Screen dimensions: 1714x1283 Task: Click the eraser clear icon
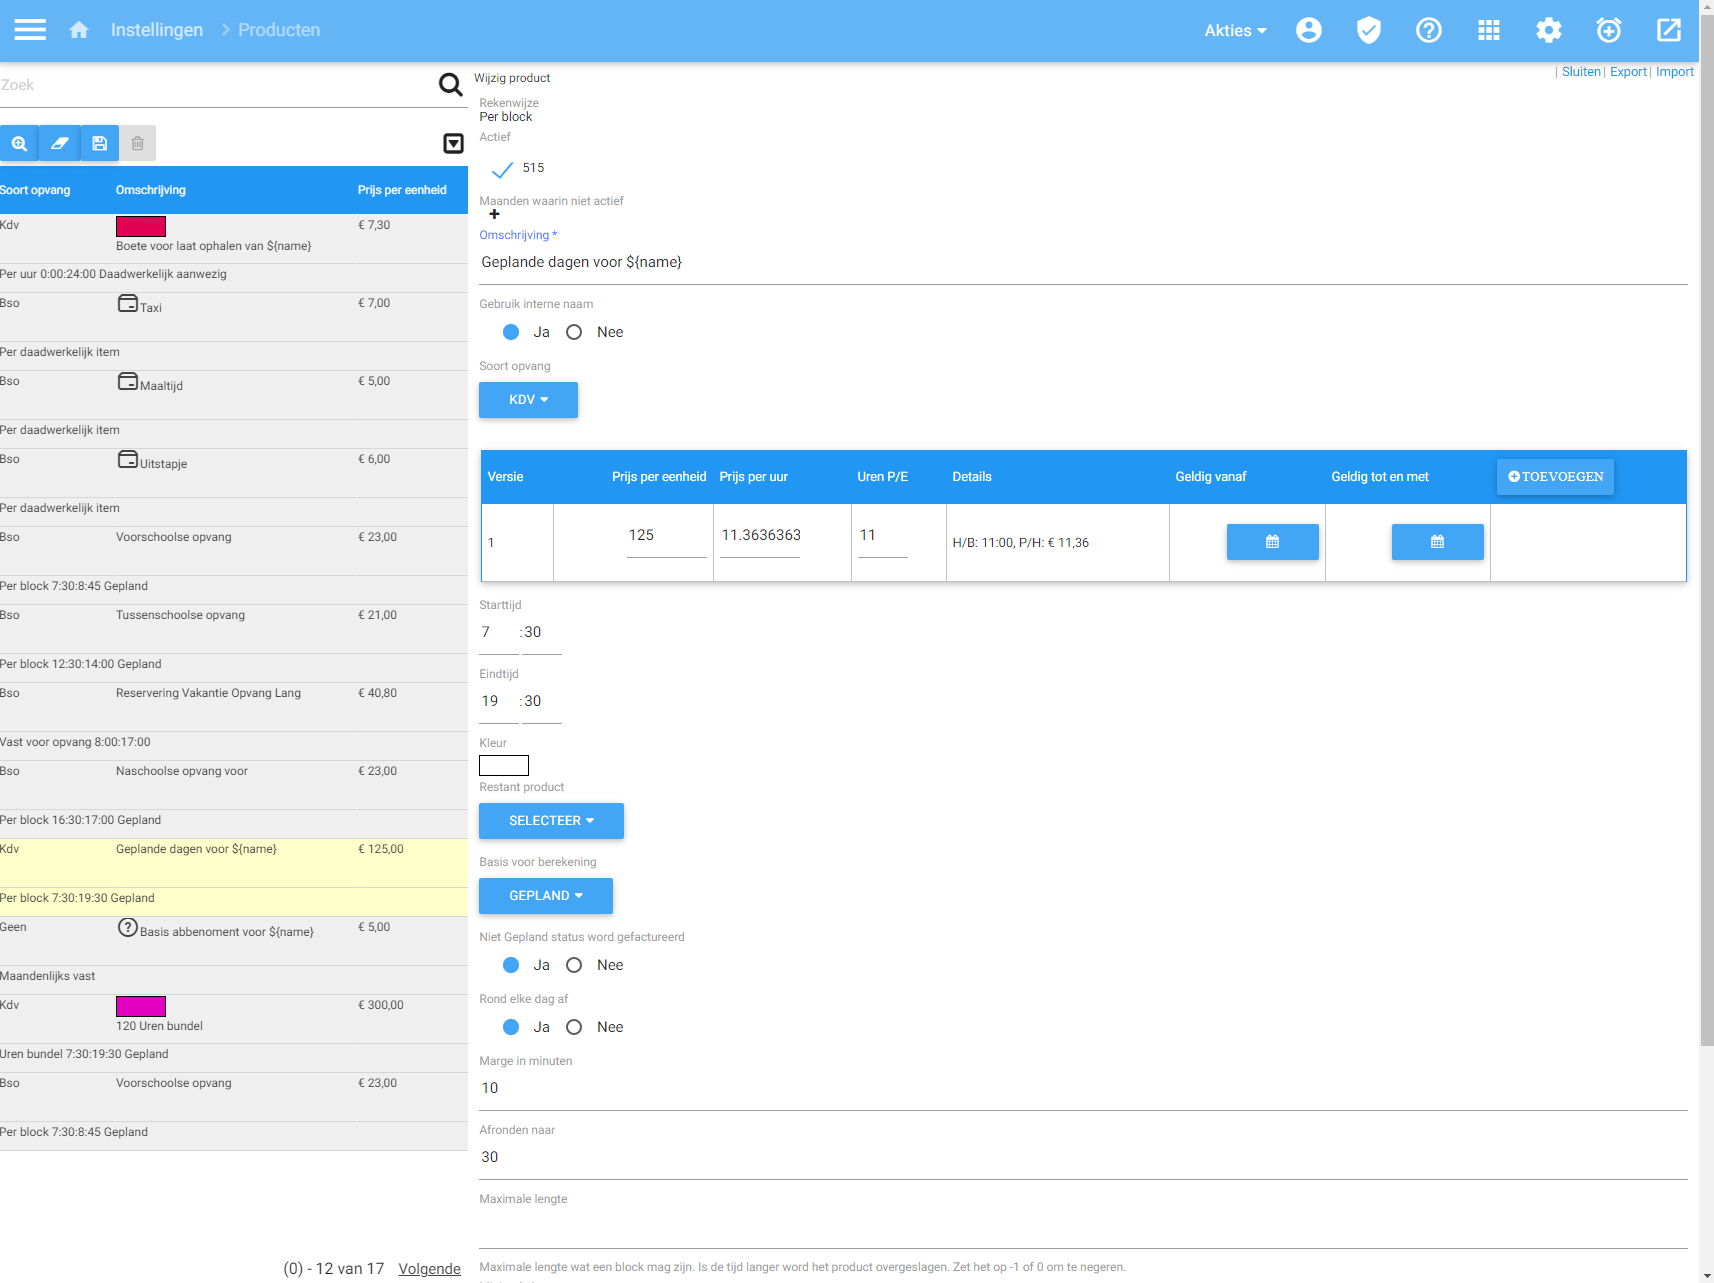click(59, 143)
